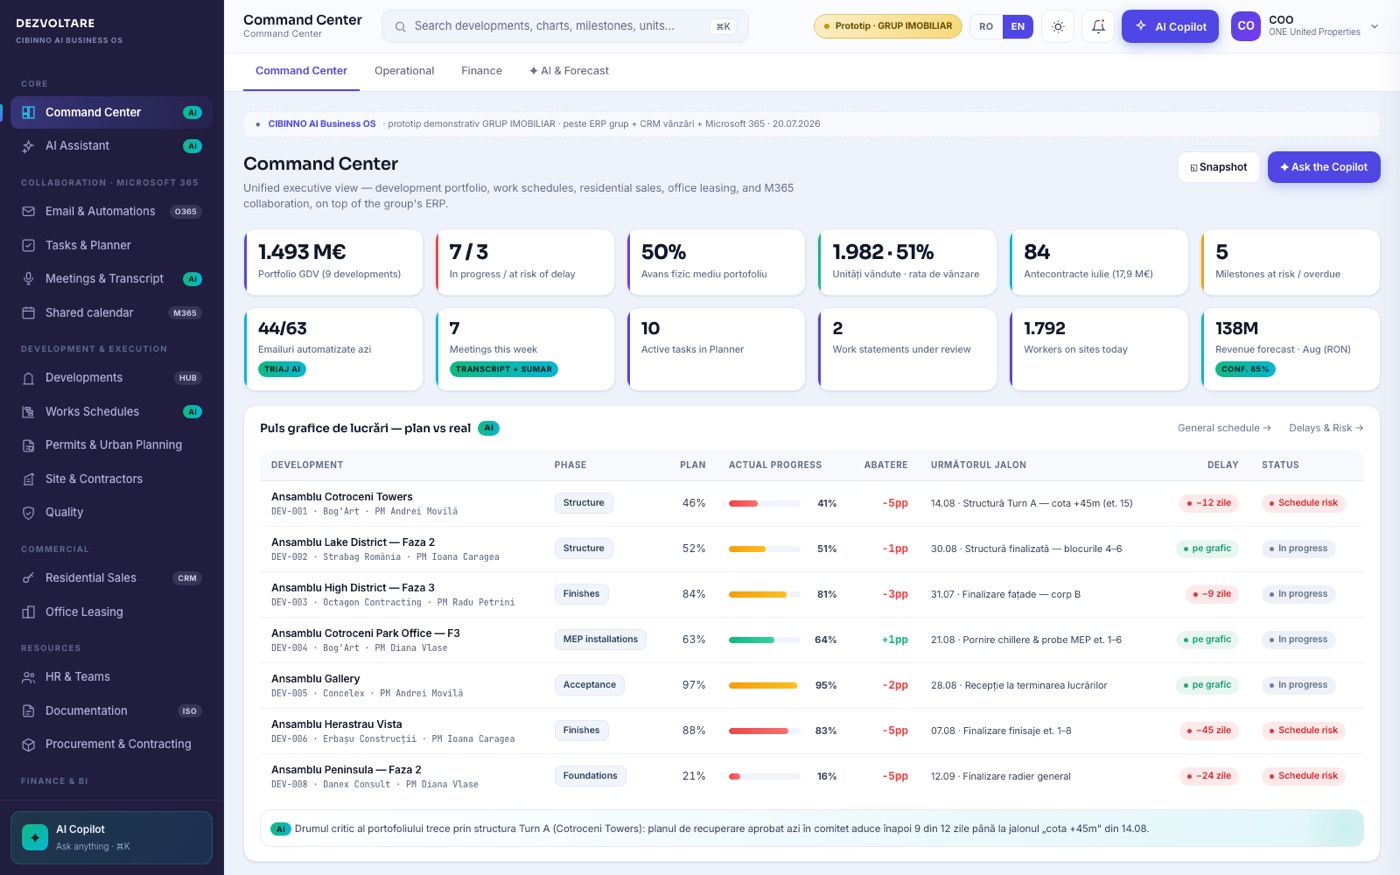Open the Delays & Risk arrow link

1326,428
